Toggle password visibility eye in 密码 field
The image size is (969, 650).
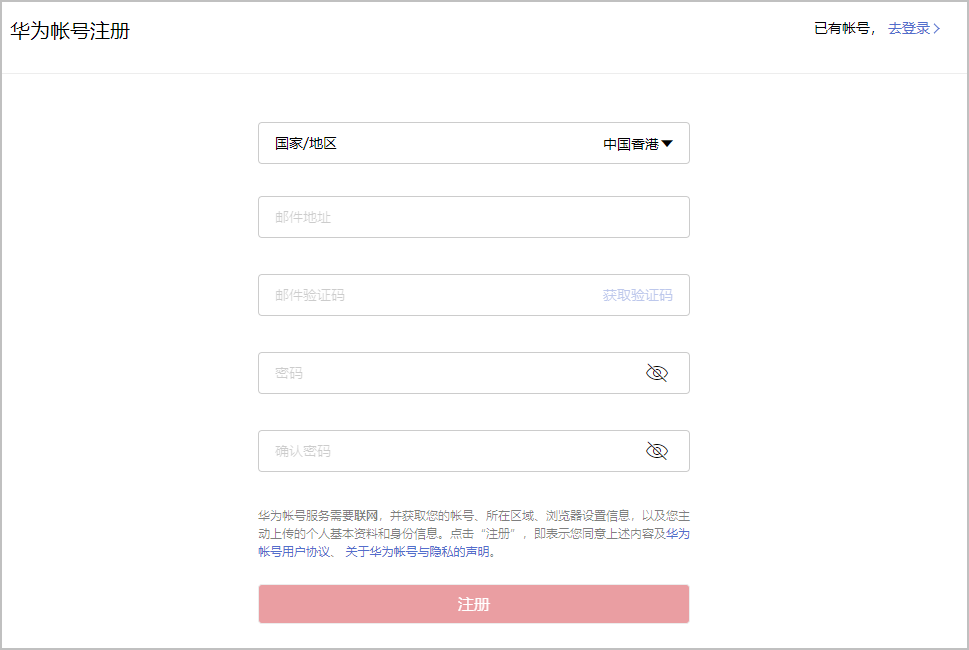point(656,373)
